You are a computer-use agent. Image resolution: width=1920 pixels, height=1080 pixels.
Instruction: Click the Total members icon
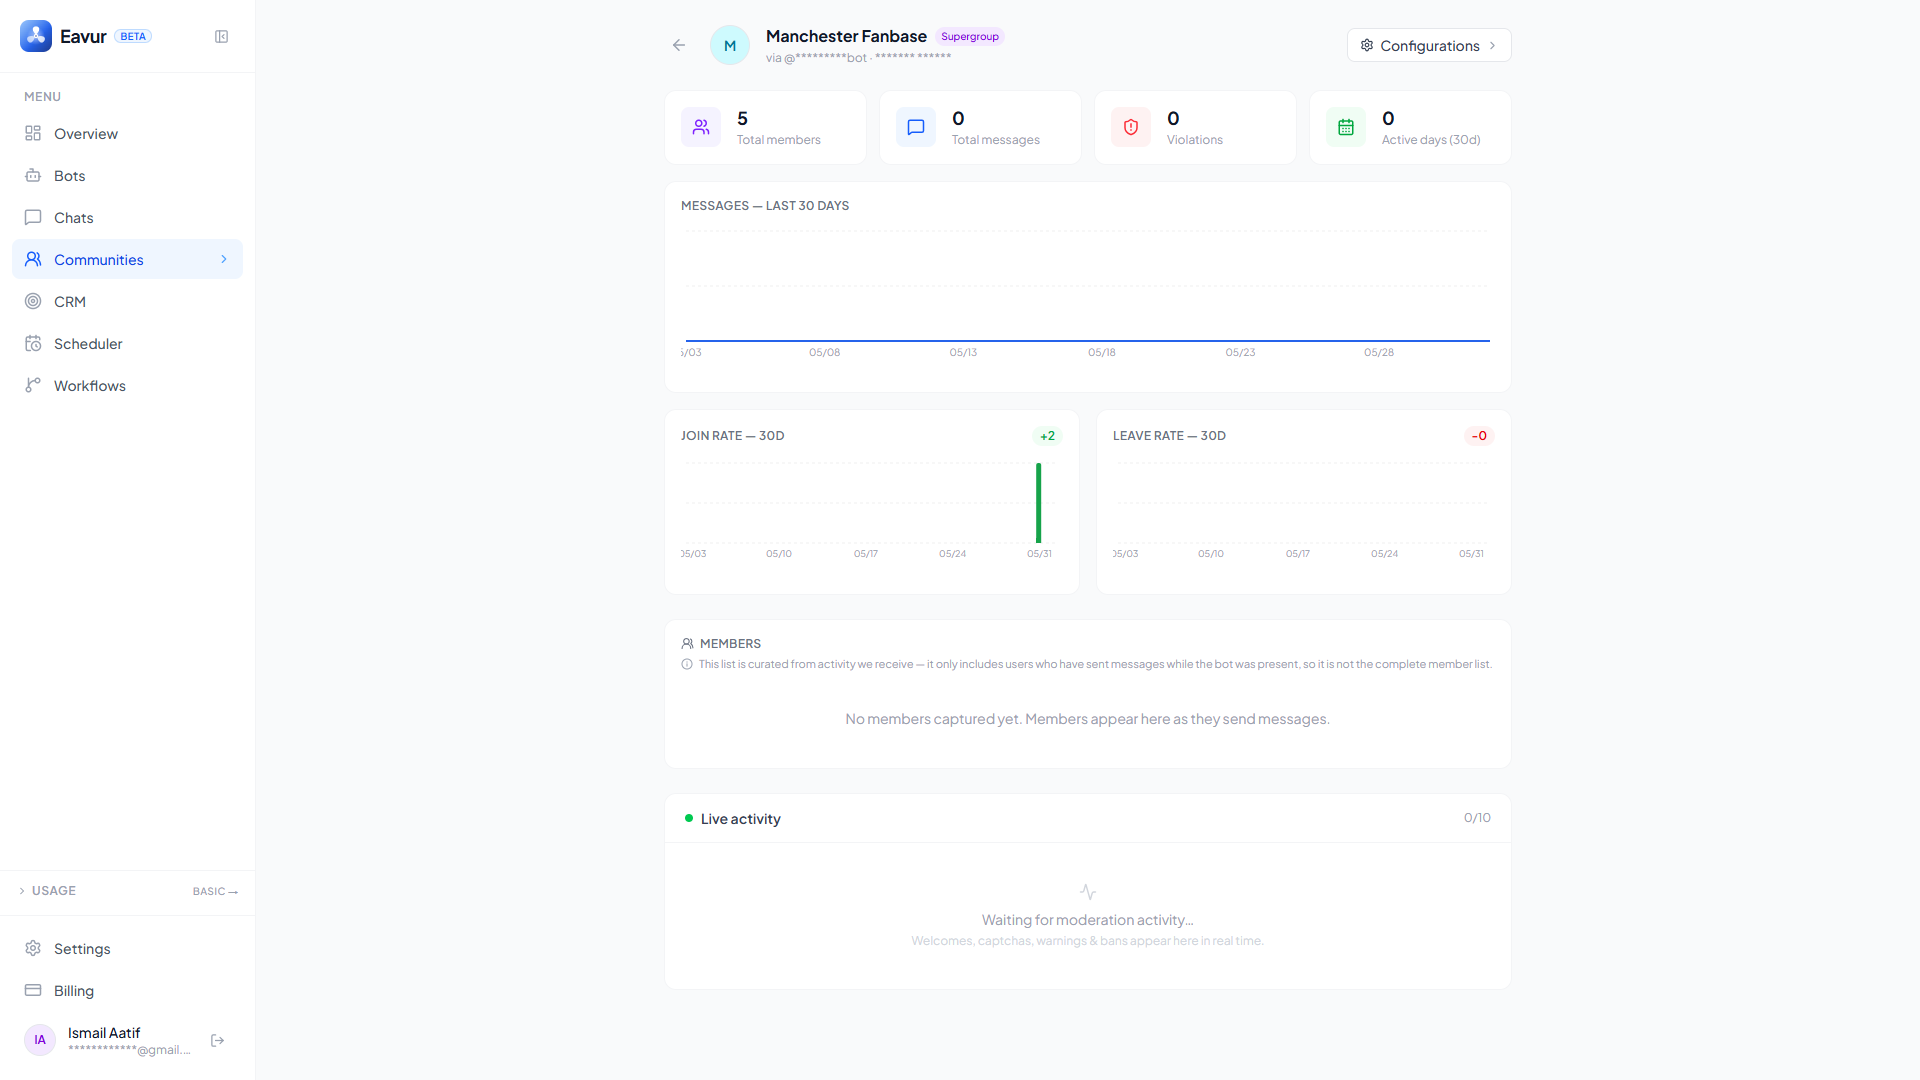pos(701,128)
